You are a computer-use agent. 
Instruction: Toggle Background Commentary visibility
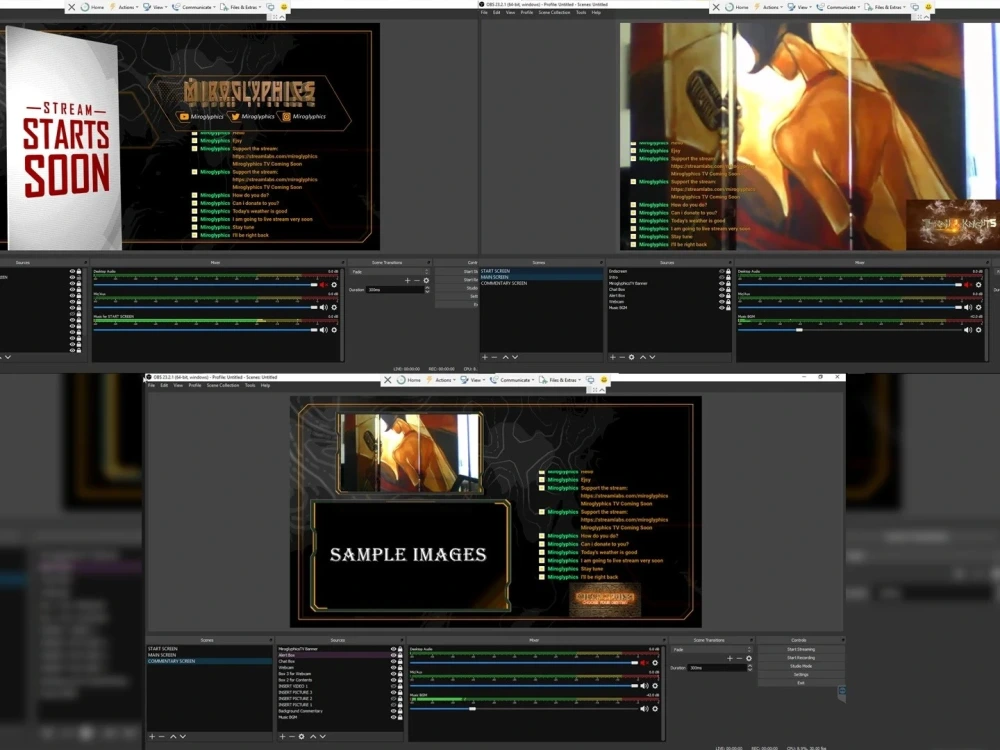393,711
